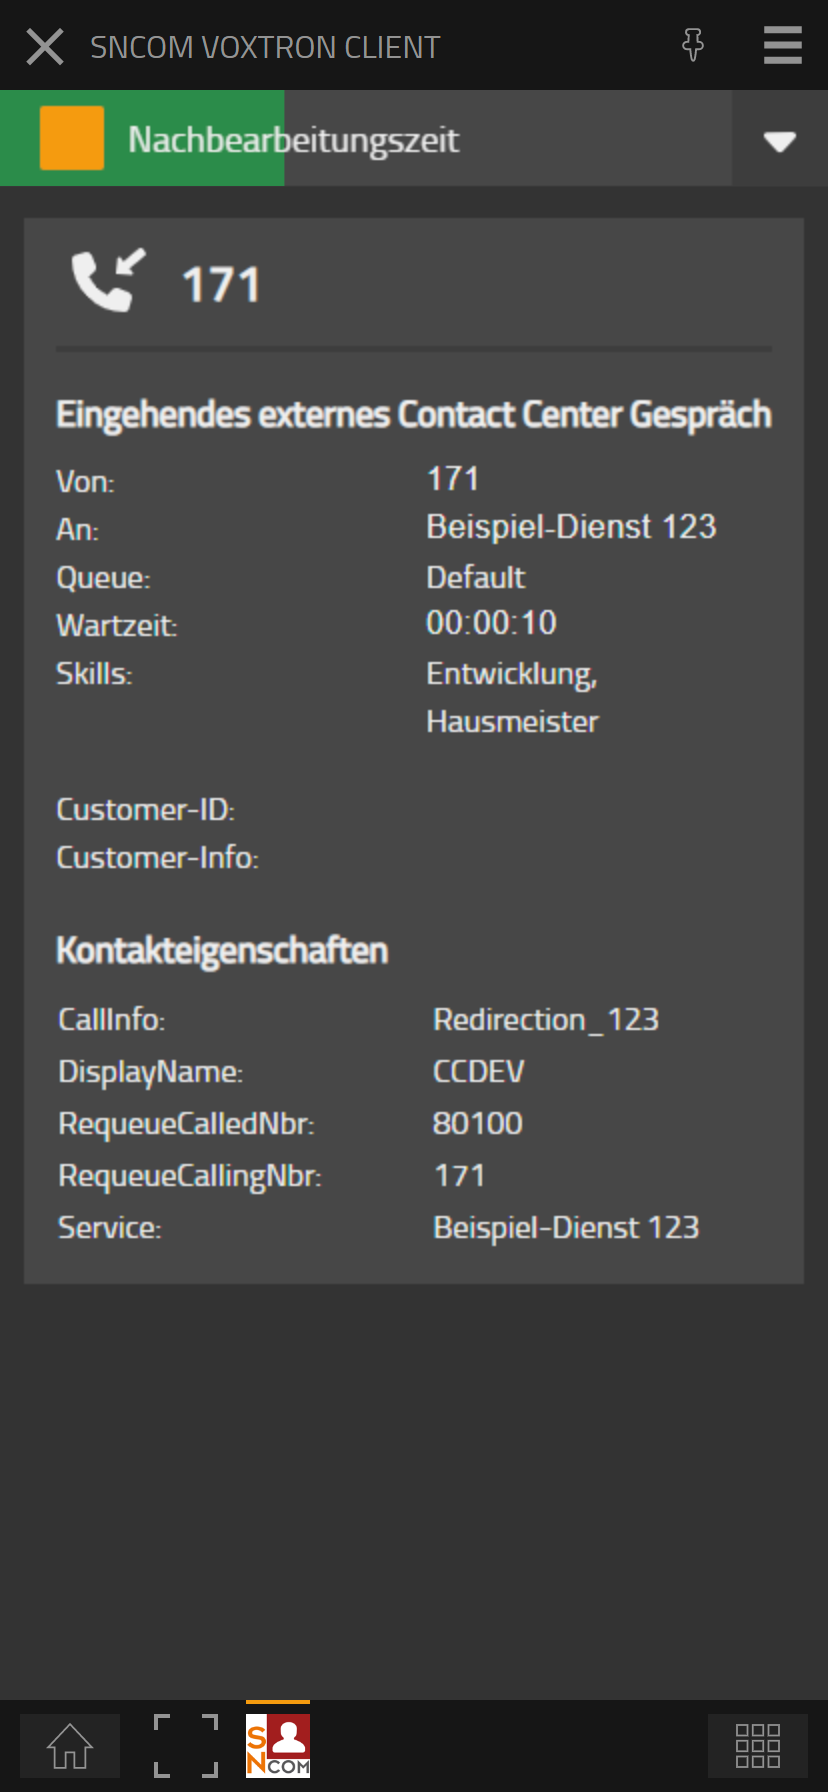The image size is (828, 1792).
Task: Expand the agent status dropdown arrow
Action: point(779,141)
